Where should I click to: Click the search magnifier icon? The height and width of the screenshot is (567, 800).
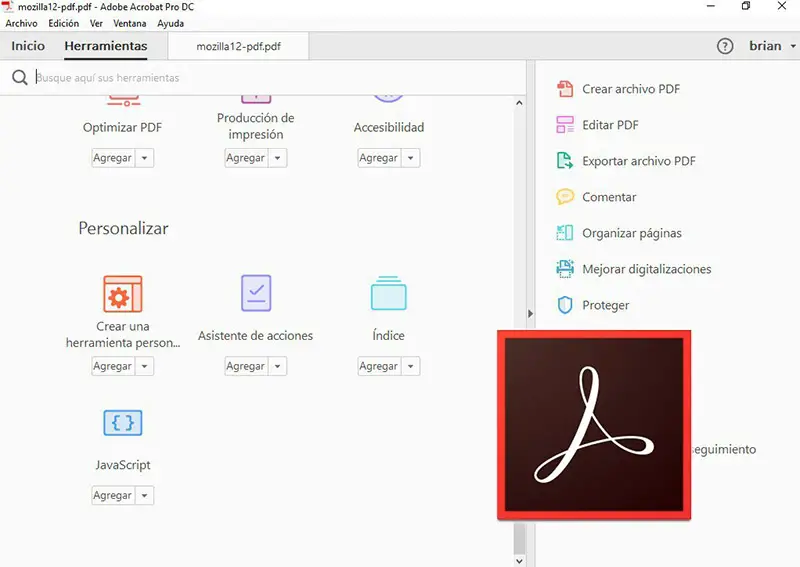tap(20, 78)
